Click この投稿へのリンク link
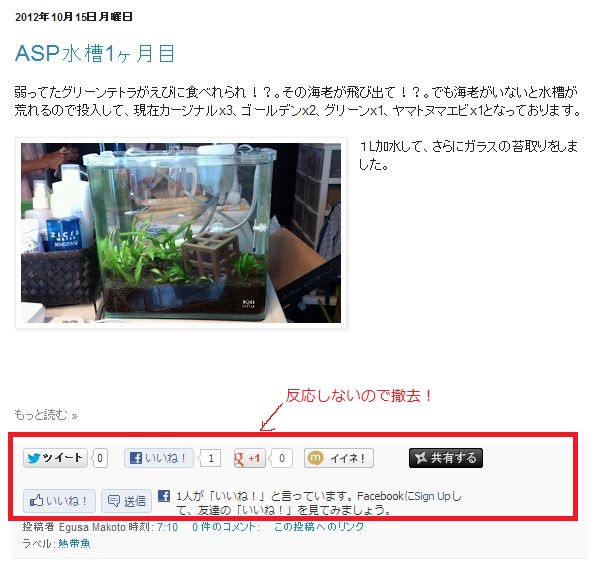Screen dimensions: 601x562 pos(319,527)
